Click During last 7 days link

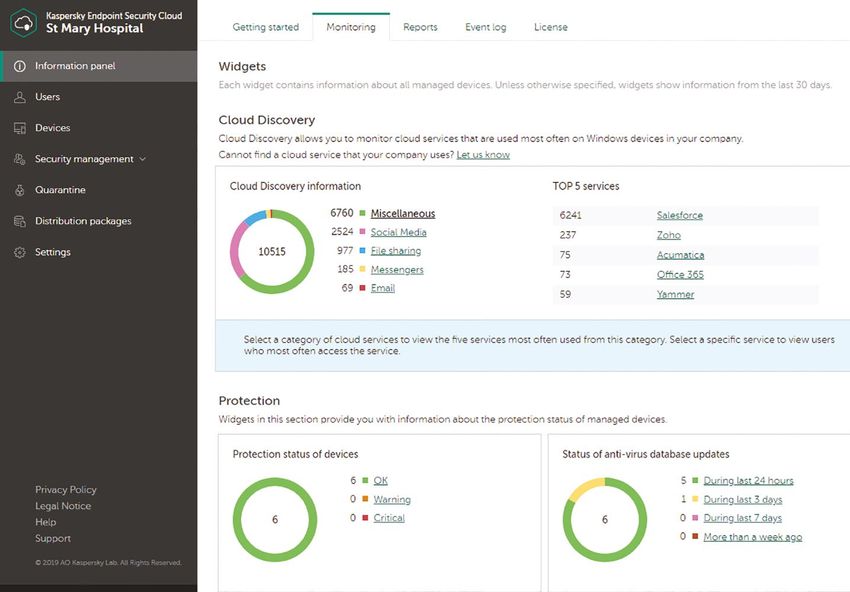coord(743,518)
